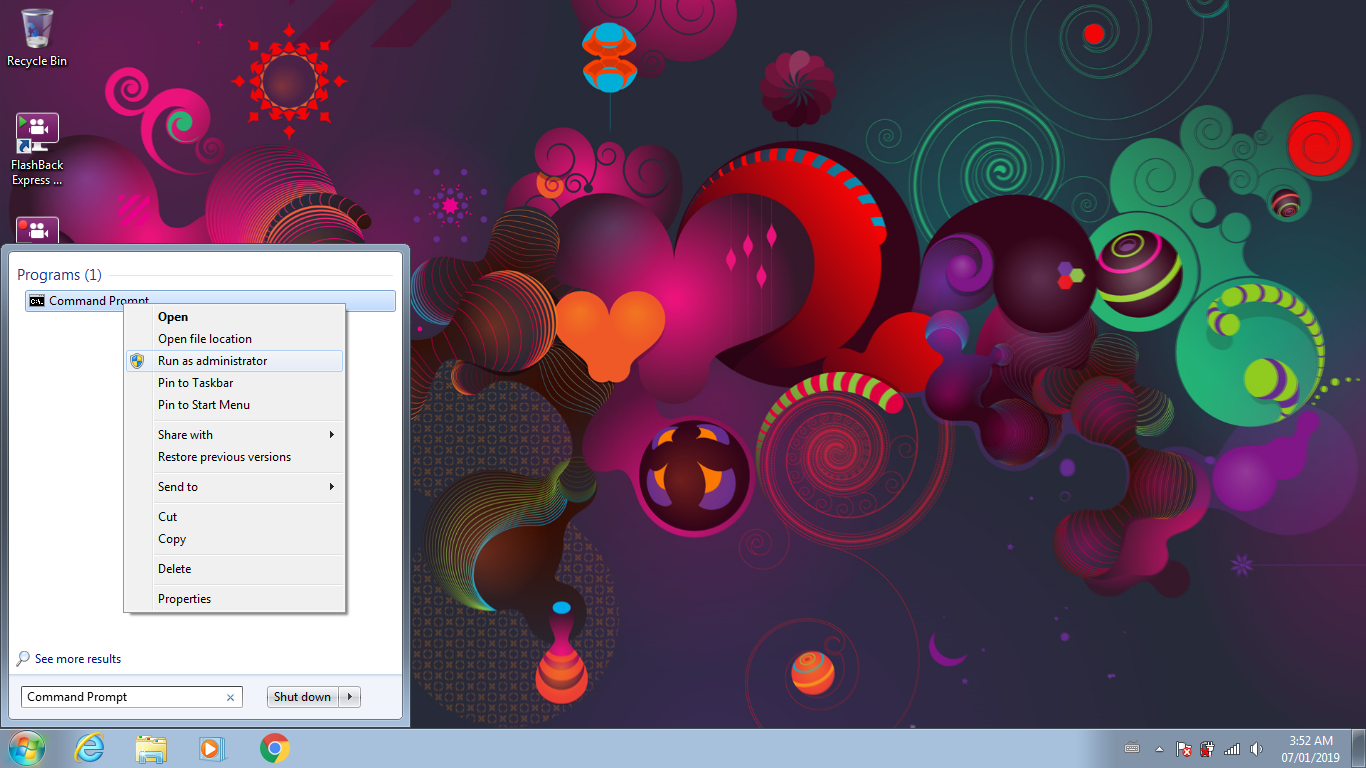Click the Windows Start orb
Screen dimensions: 1366x768
26,748
